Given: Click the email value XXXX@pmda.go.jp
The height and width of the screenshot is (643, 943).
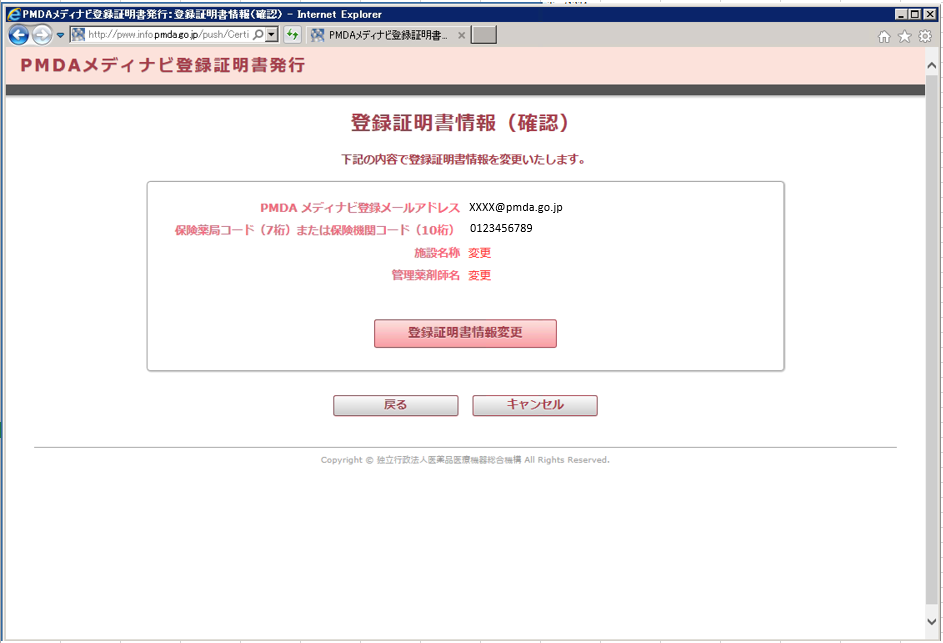Looking at the screenshot, I should 515,208.
